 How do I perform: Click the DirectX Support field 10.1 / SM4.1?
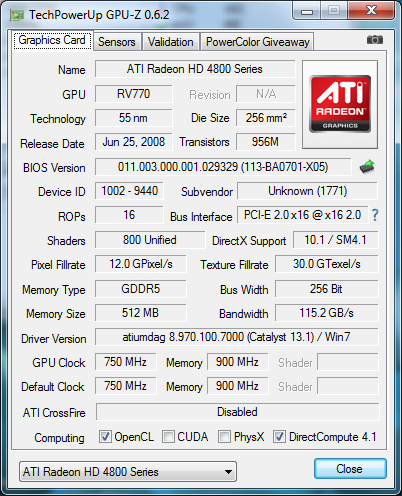[336, 240]
